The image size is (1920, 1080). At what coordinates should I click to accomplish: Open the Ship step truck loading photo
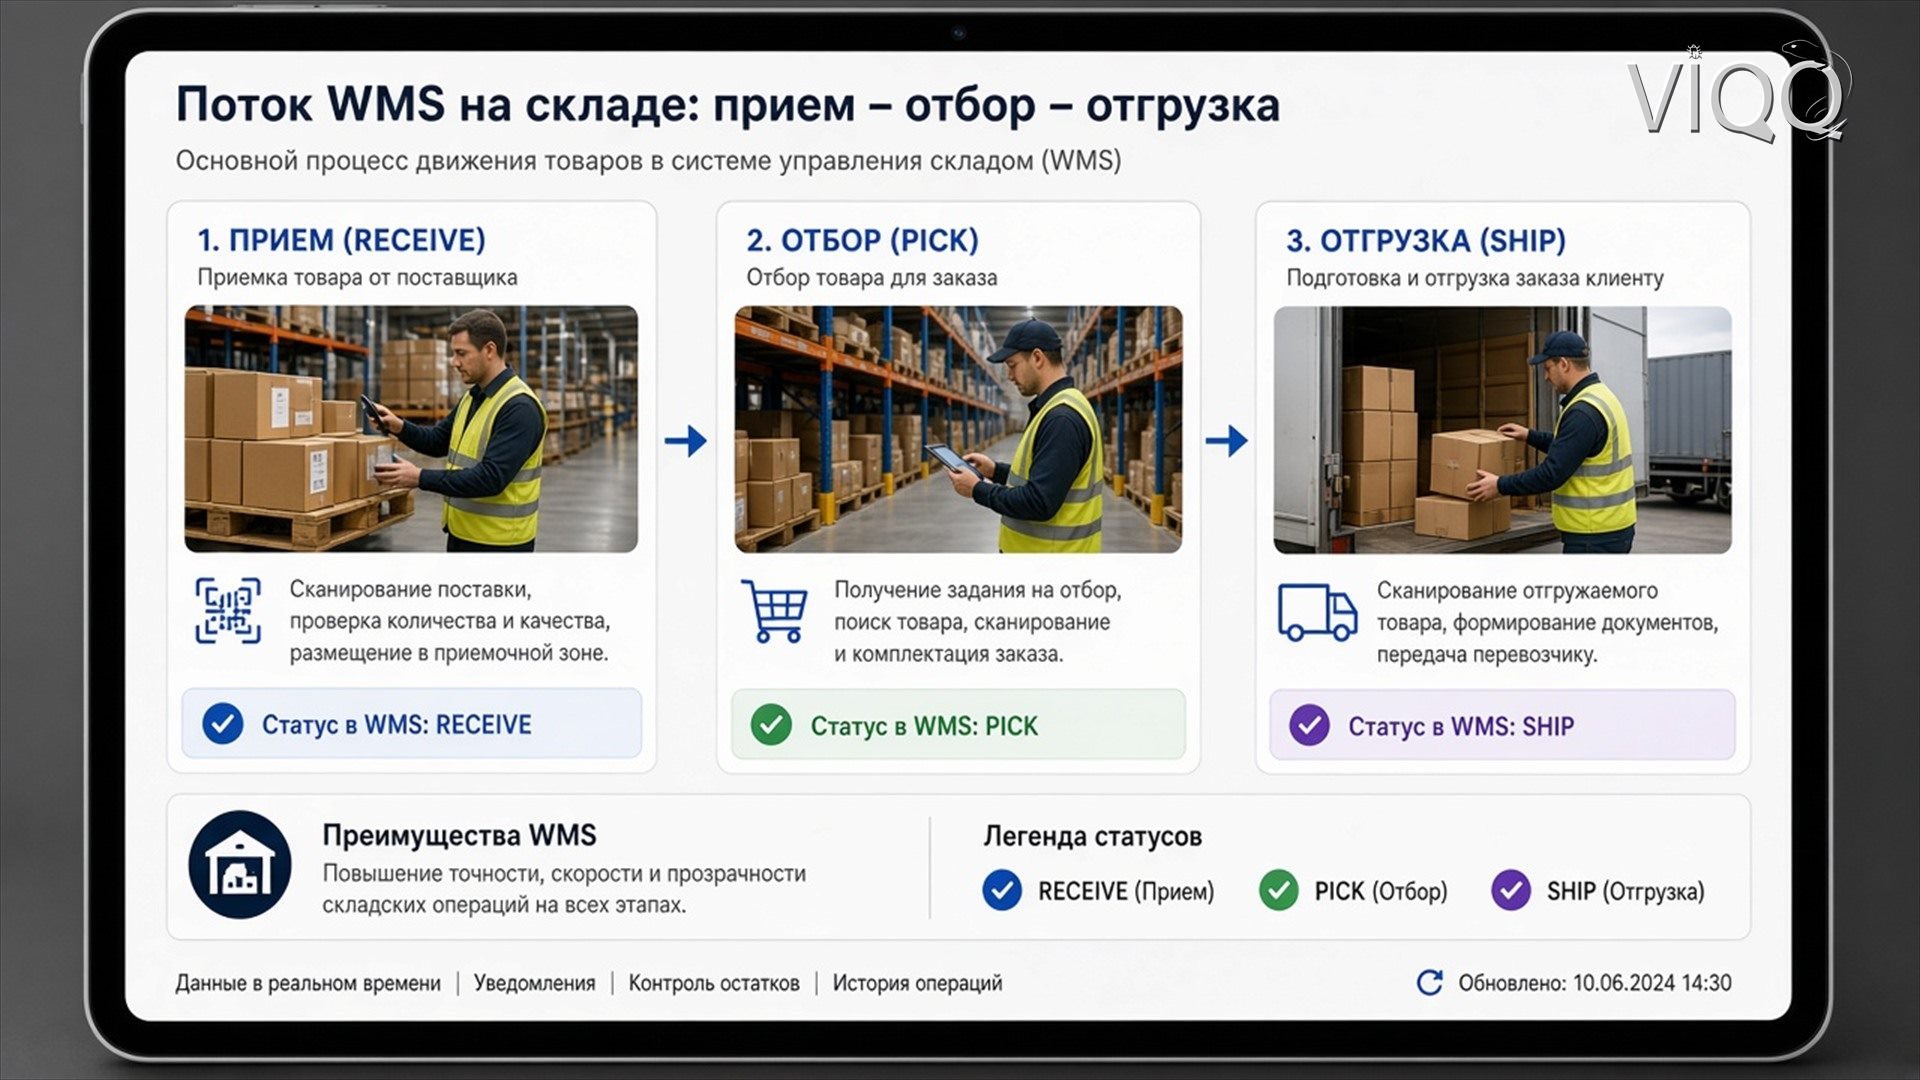1502,430
